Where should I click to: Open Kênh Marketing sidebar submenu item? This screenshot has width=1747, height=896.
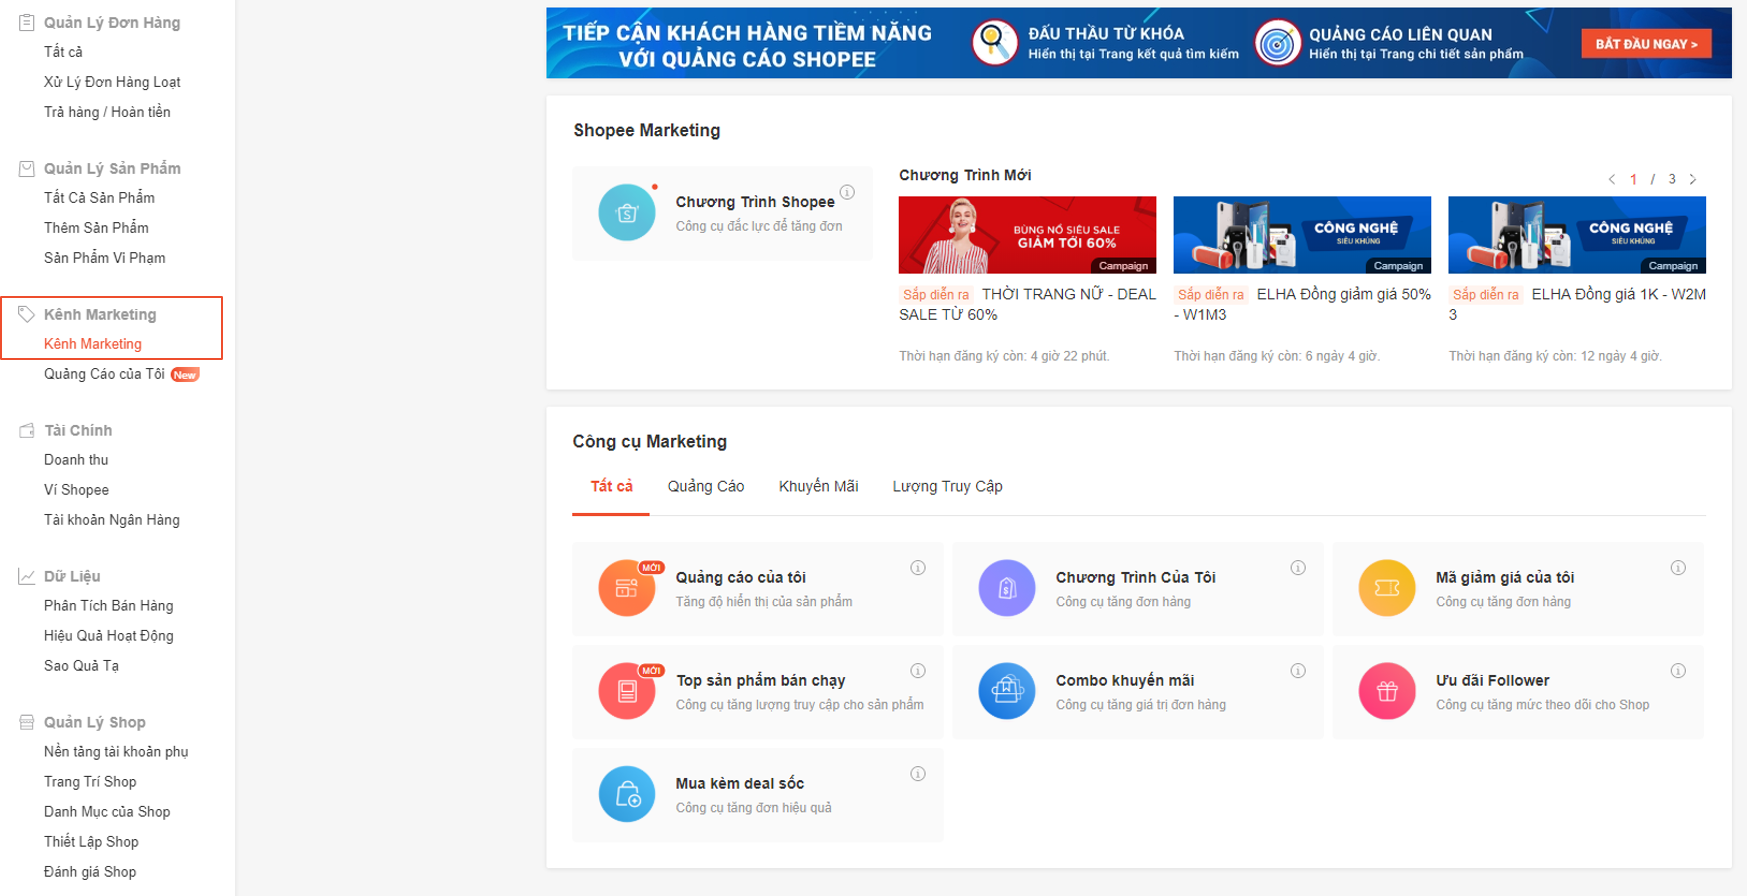pos(93,344)
